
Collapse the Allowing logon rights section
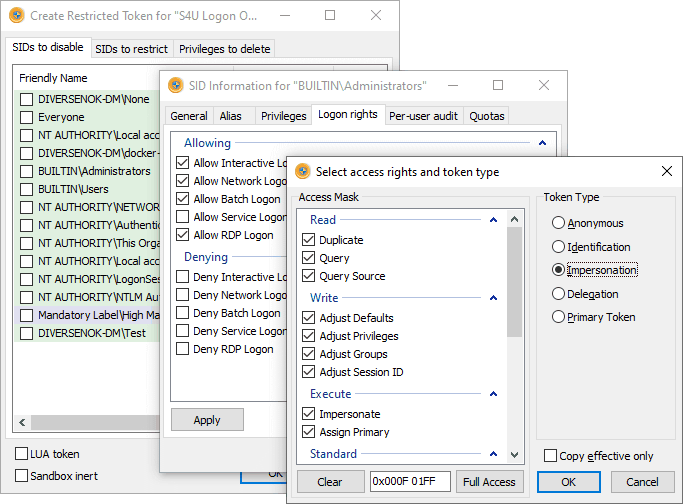pos(541,143)
